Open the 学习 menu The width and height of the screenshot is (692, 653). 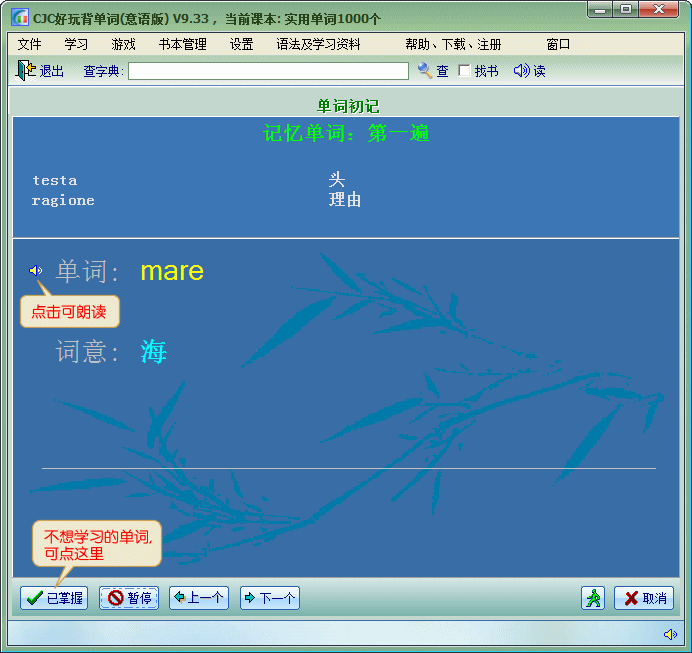coord(77,45)
